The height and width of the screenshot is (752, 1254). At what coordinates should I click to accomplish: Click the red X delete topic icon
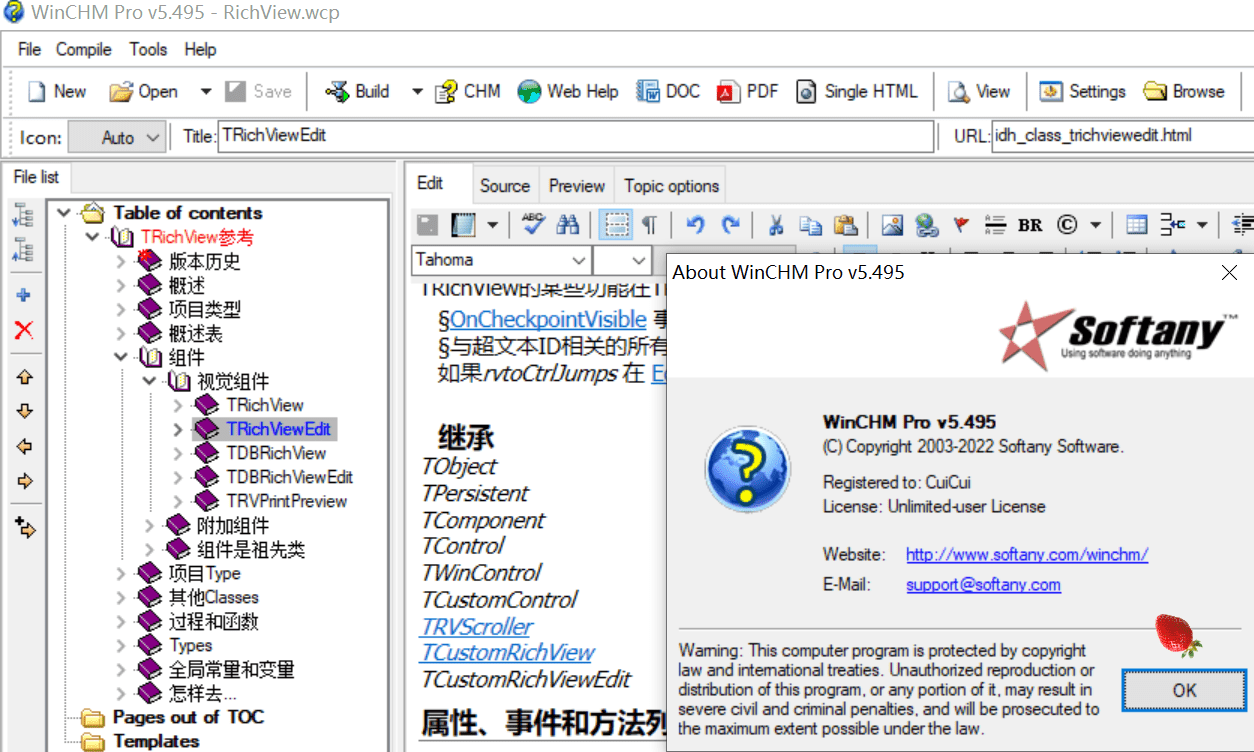[24, 330]
